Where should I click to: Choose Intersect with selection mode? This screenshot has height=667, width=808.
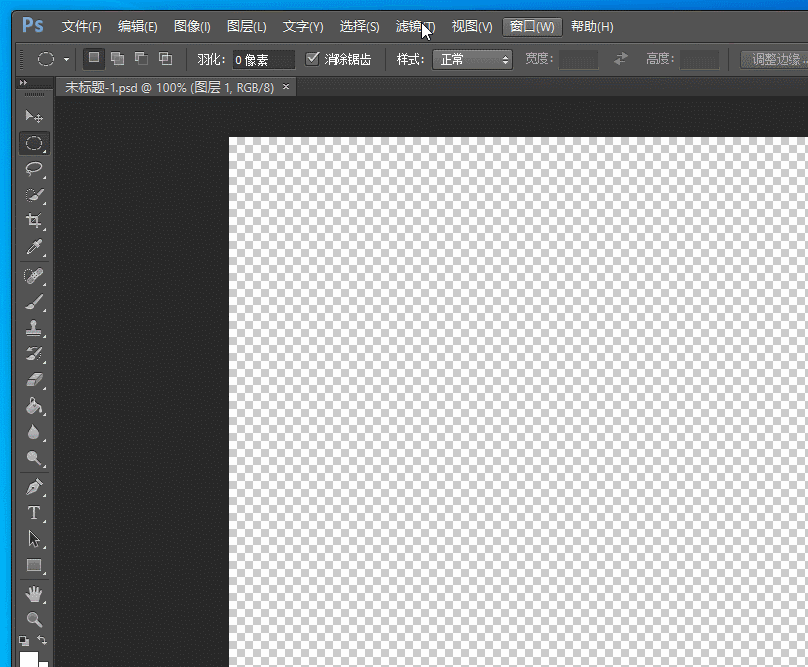pyautogui.click(x=165, y=59)
